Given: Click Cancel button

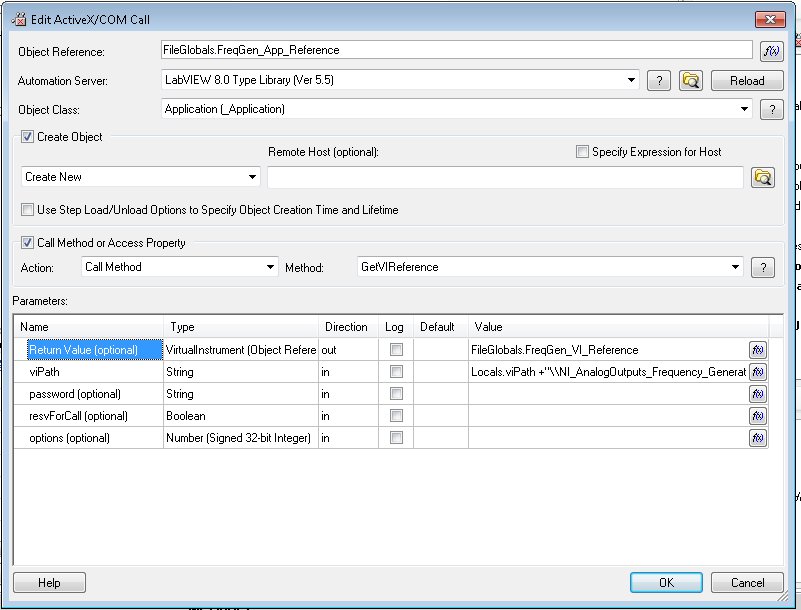Looking at the screenshot, I should [x=747, y=582].
